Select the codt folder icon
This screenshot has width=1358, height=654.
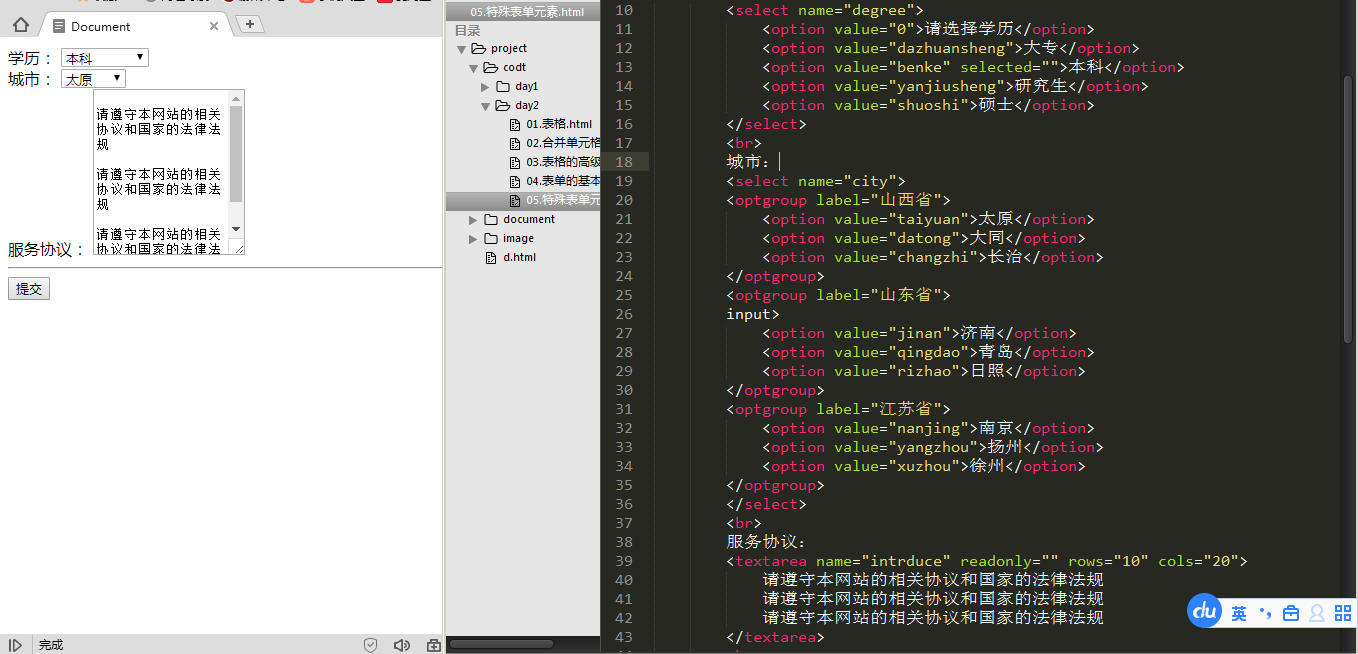490,67
